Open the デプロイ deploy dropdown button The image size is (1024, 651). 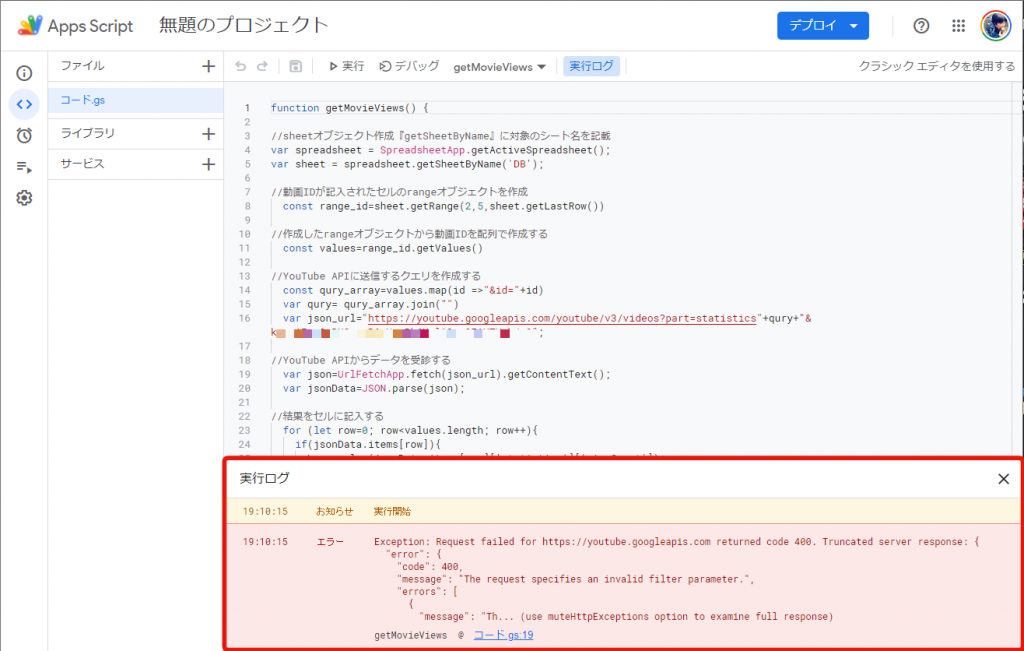[822, 26]
